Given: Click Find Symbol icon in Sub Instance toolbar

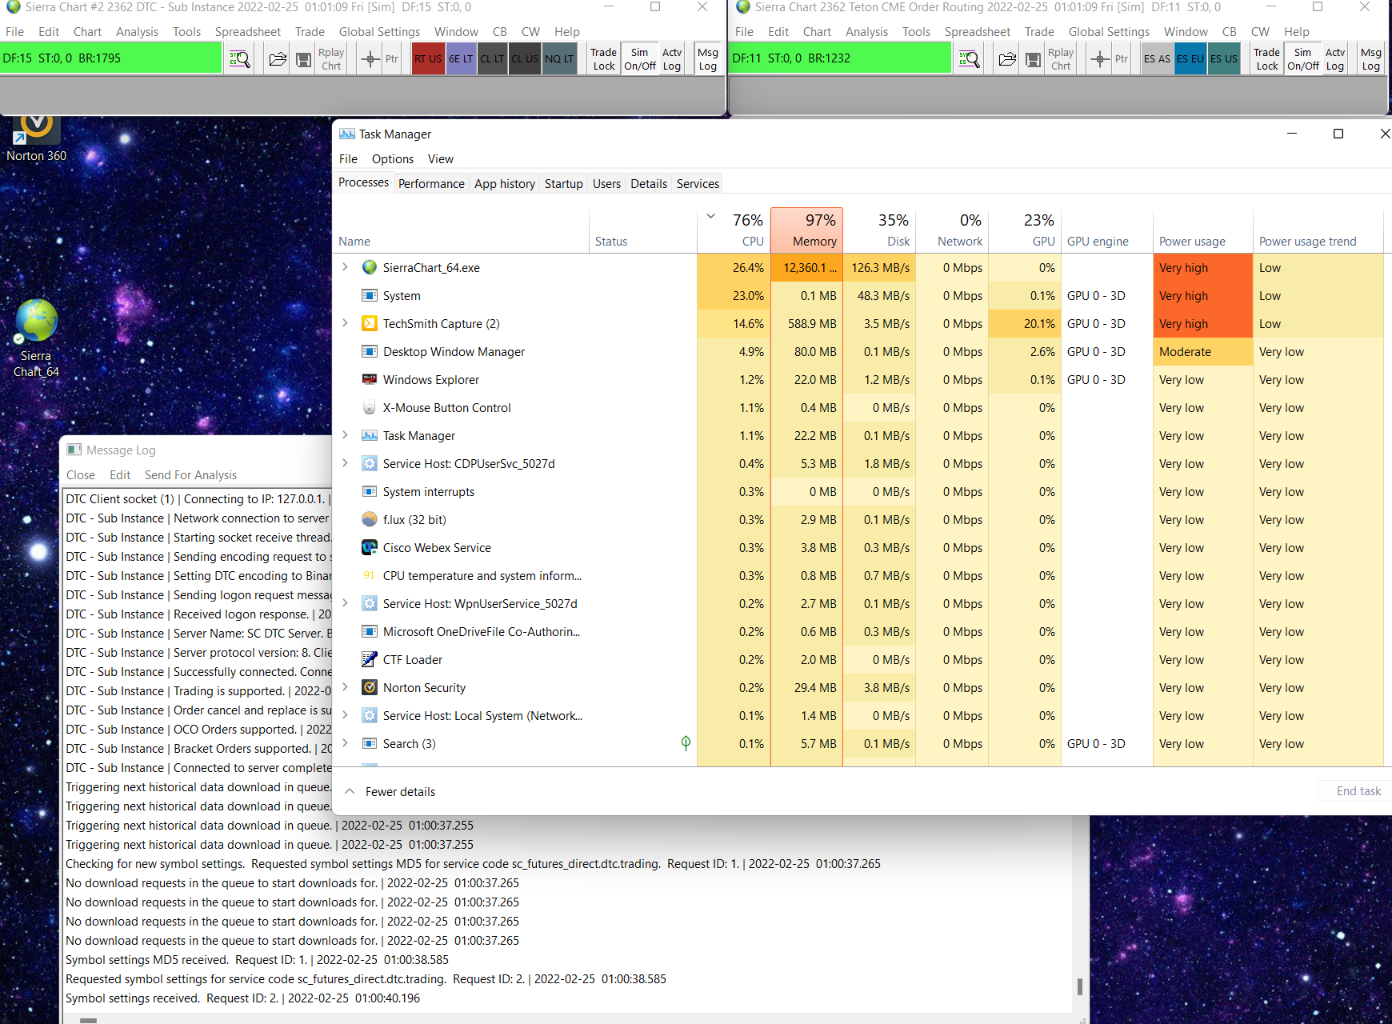Looking at the screenshot, I should pos(240,59).
